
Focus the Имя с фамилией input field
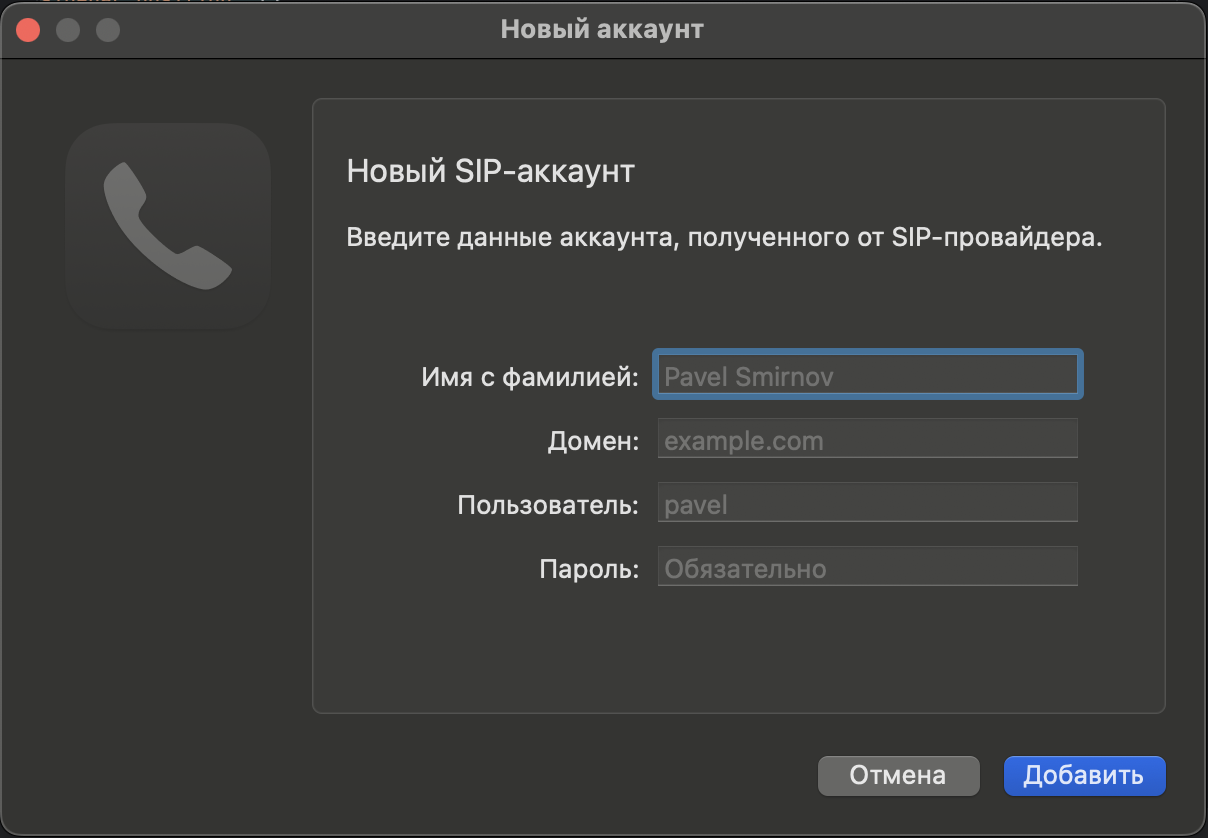(867, 376)
